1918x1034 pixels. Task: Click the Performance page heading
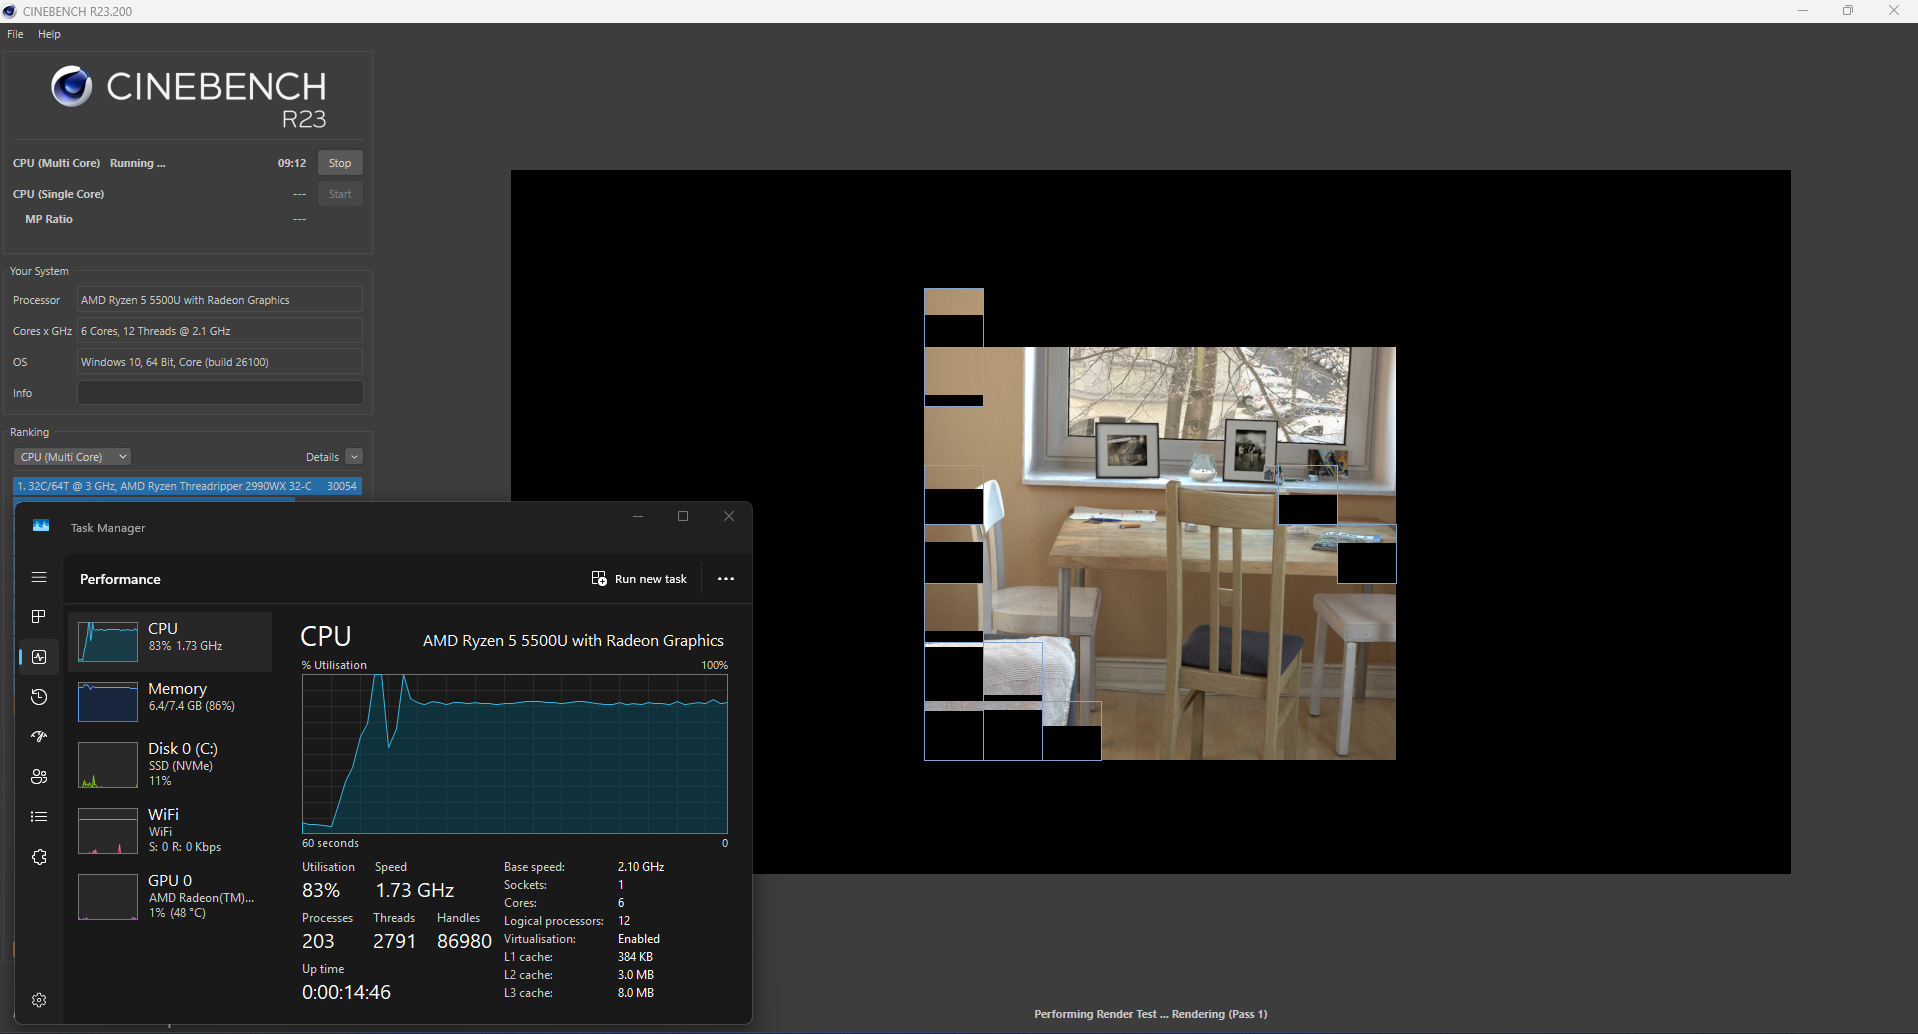120,579
